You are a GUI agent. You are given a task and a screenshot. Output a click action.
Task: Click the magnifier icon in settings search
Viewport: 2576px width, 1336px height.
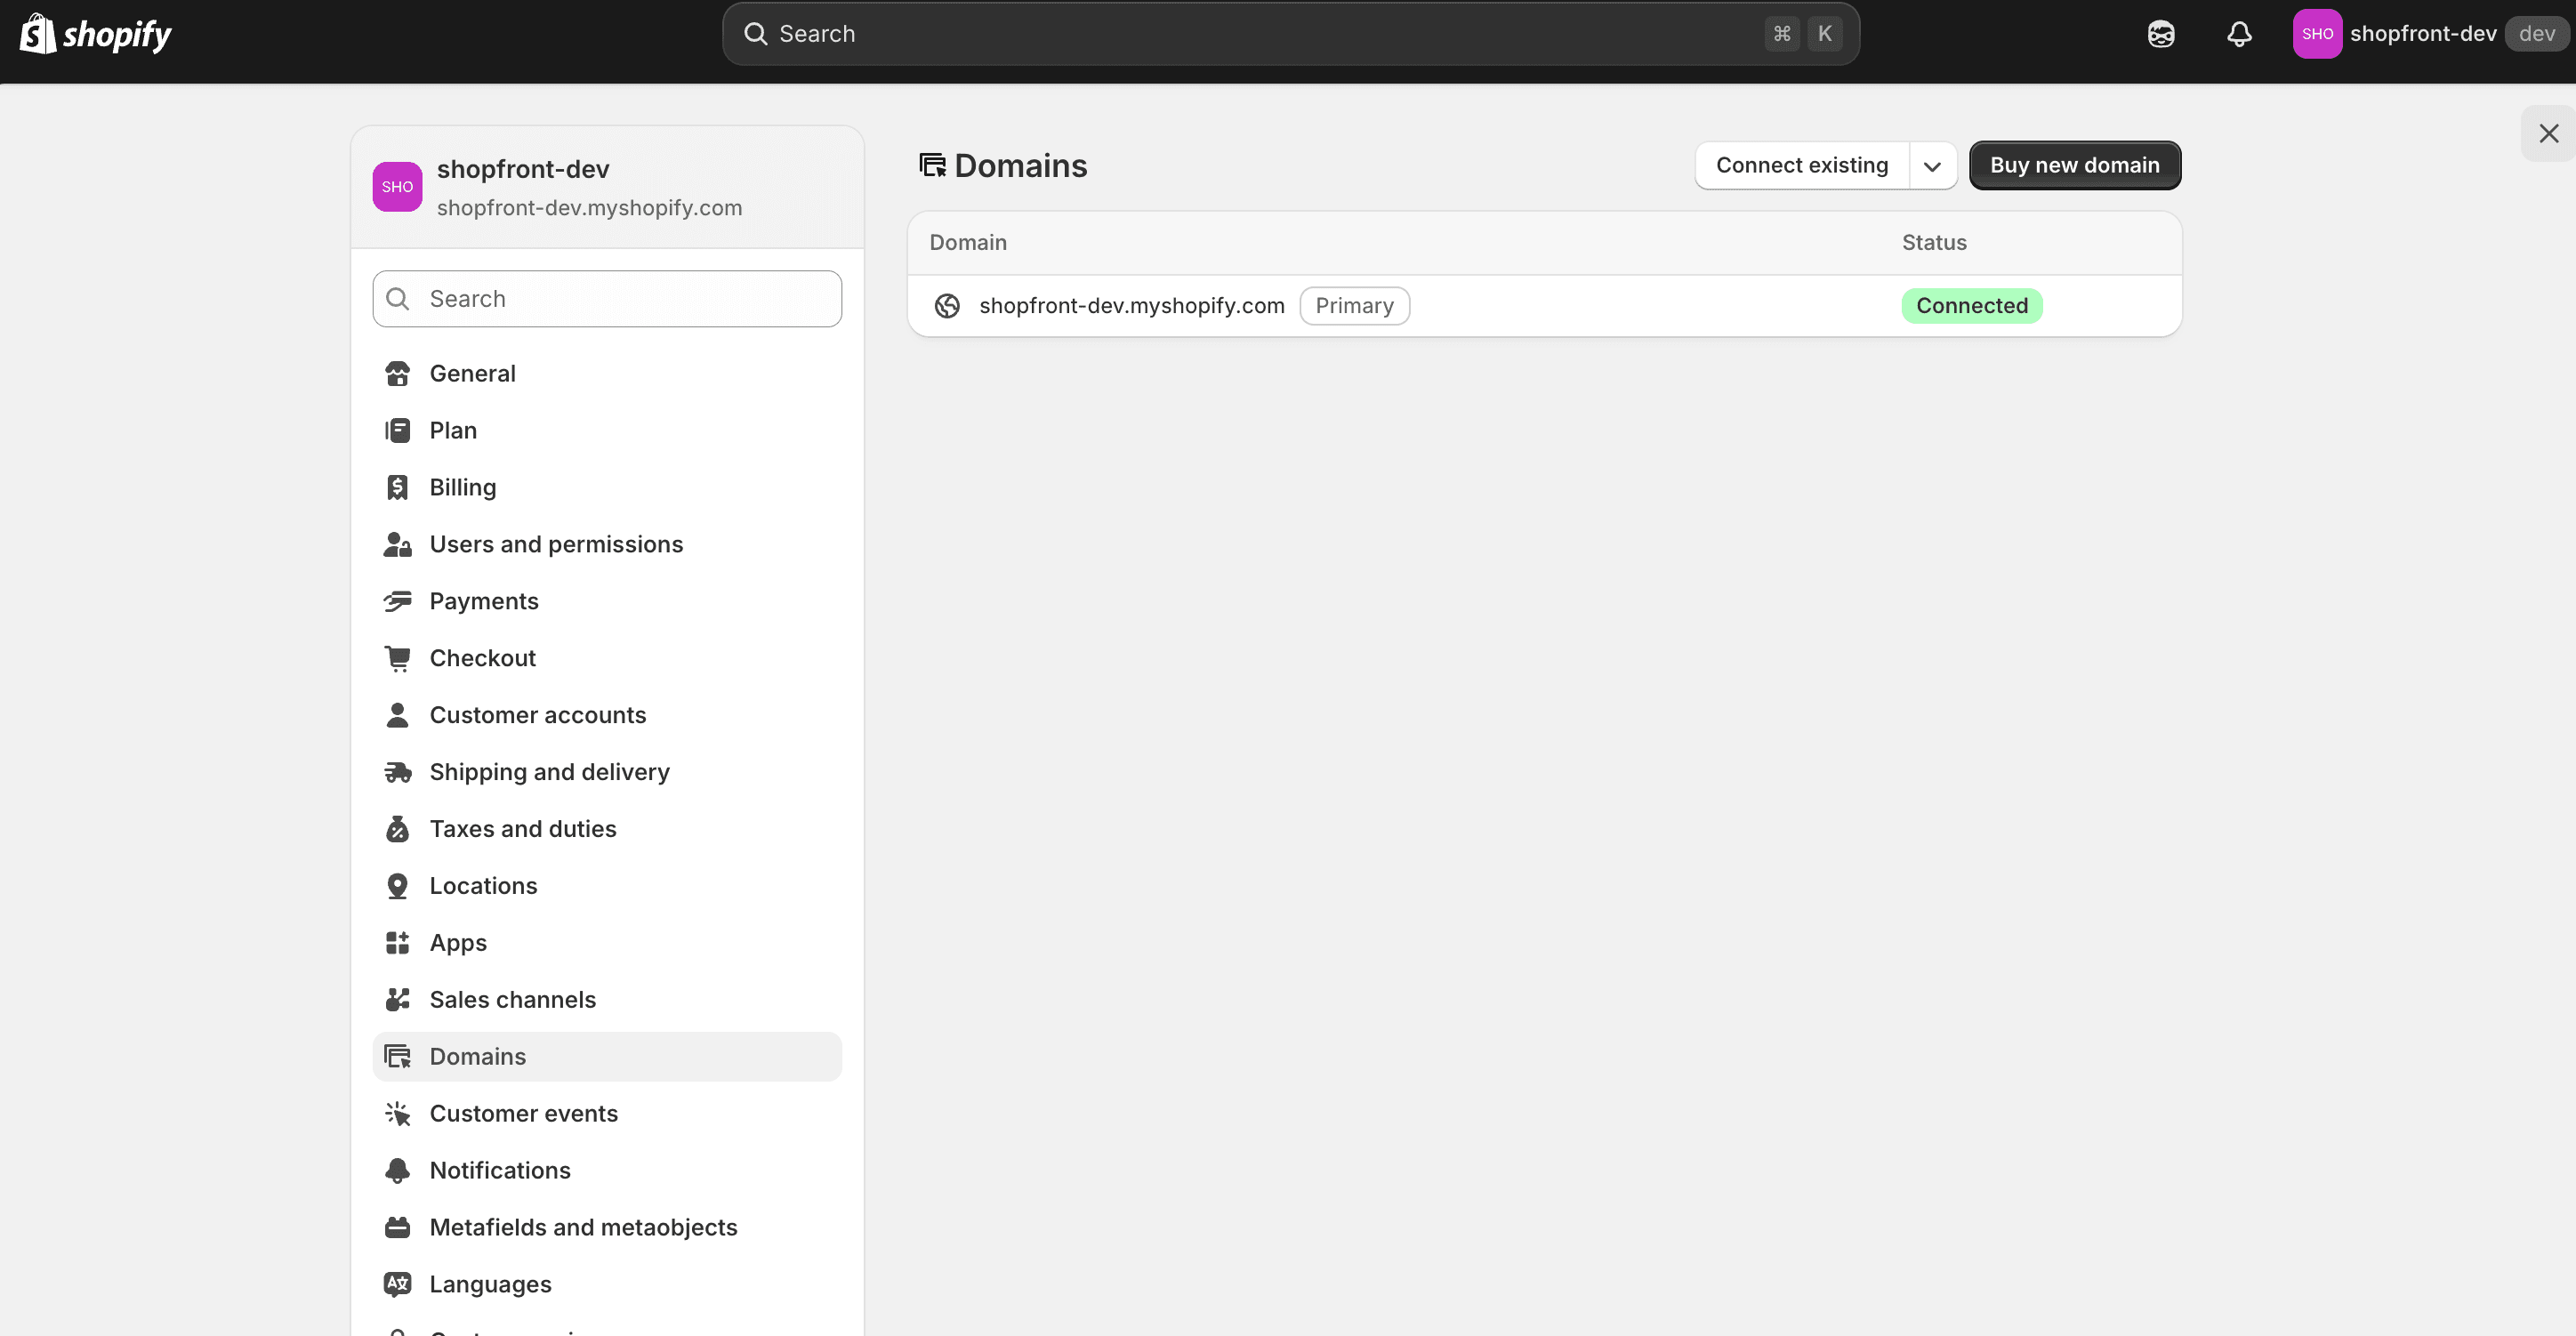coord(397,299)
